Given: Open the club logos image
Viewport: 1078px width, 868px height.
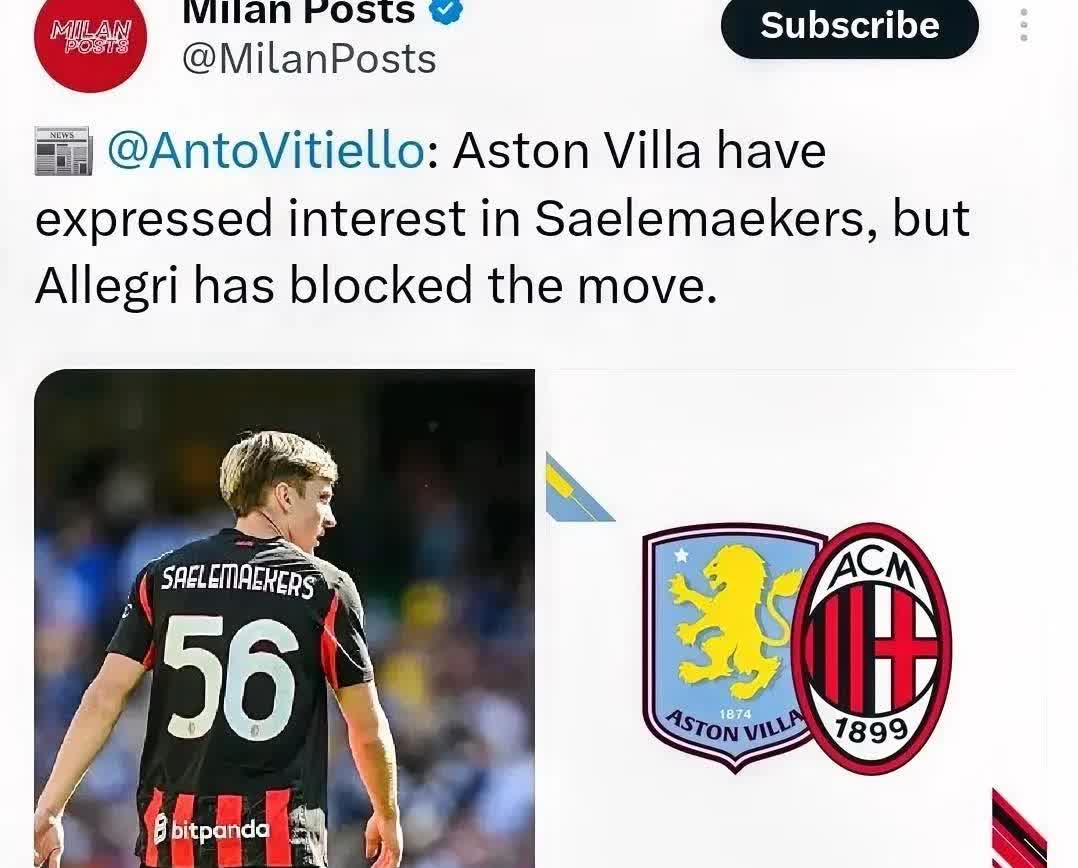Looking at the screenshot, I should point(796,619).
